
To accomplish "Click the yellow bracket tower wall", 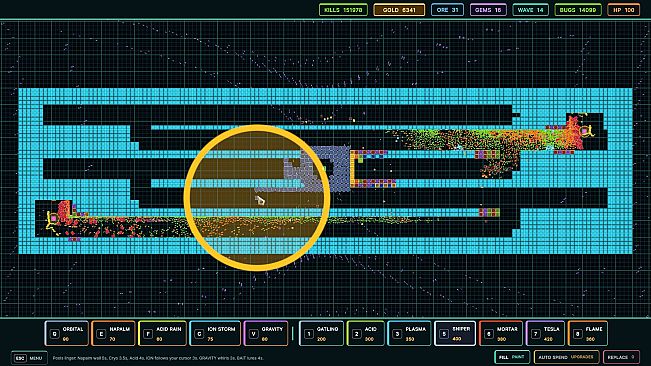I will click(x=352, y=169).
